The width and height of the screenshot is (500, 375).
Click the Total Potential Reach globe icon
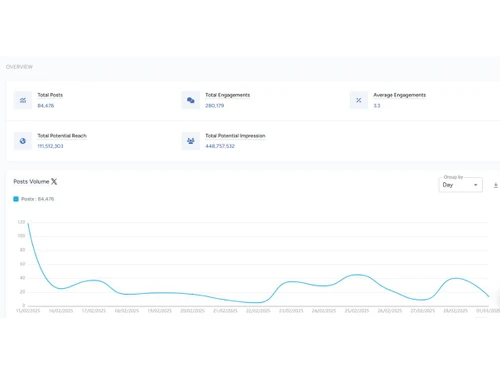(23, 141)
